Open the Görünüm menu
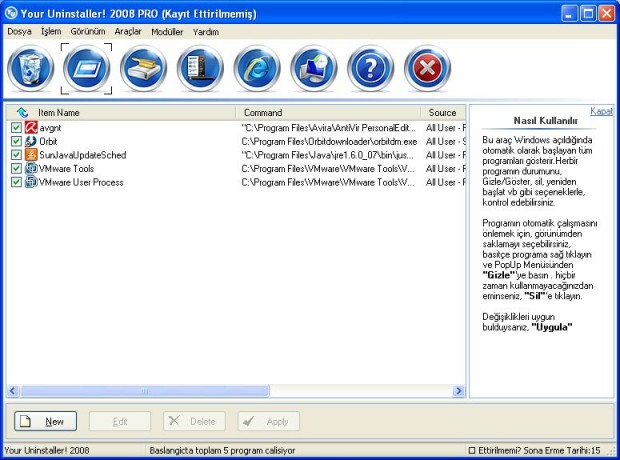Image resolution: width=620 pixels, height=460 pixels. pos(88,32)
